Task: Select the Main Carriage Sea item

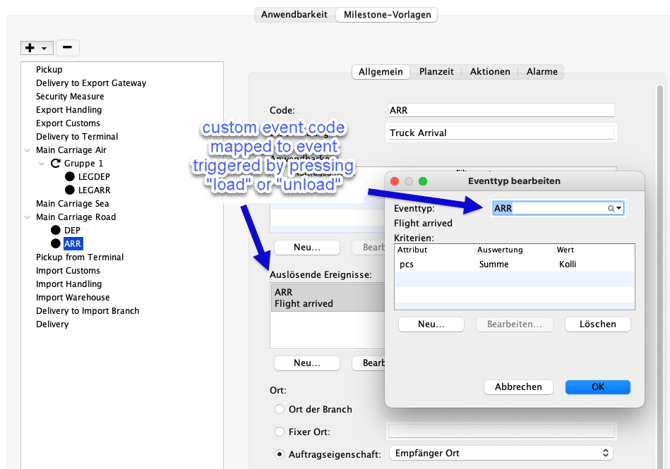Action: [x=72, y=204]
